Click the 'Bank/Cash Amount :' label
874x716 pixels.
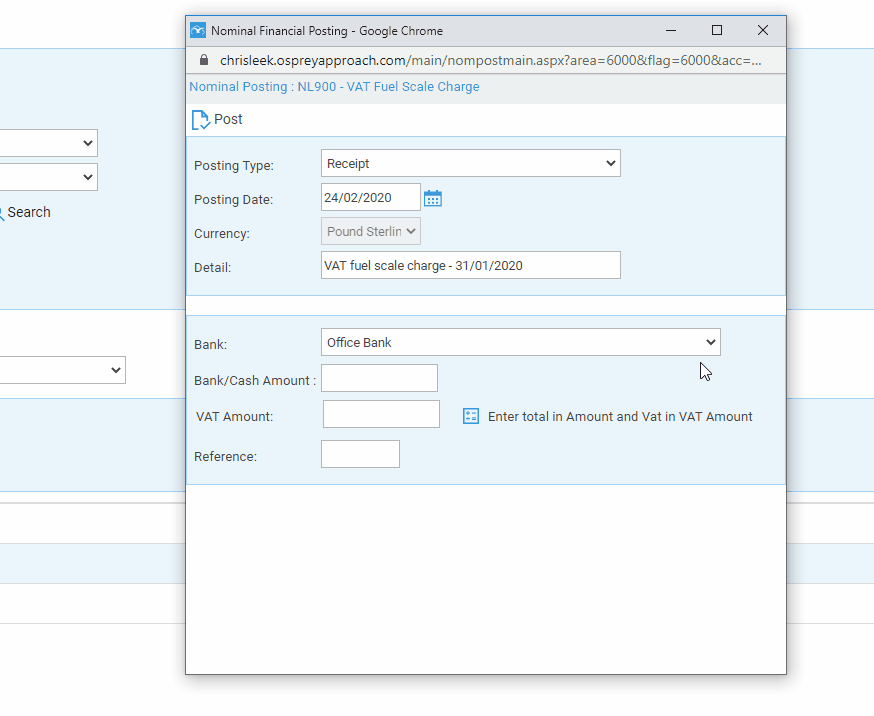point(255,381)
